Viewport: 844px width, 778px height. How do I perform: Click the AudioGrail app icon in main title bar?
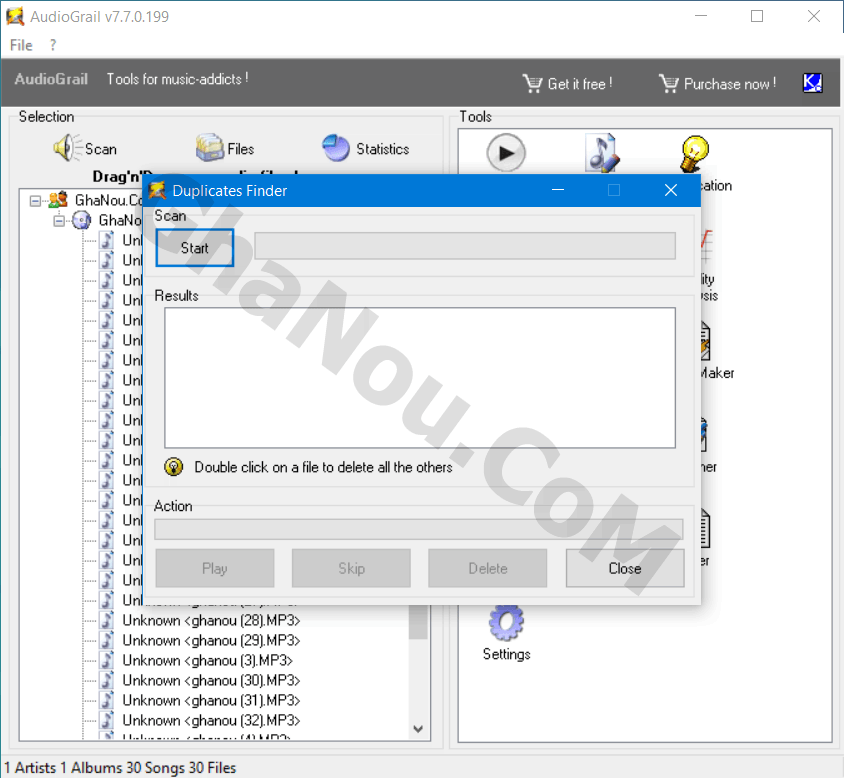tap(15, 17)
